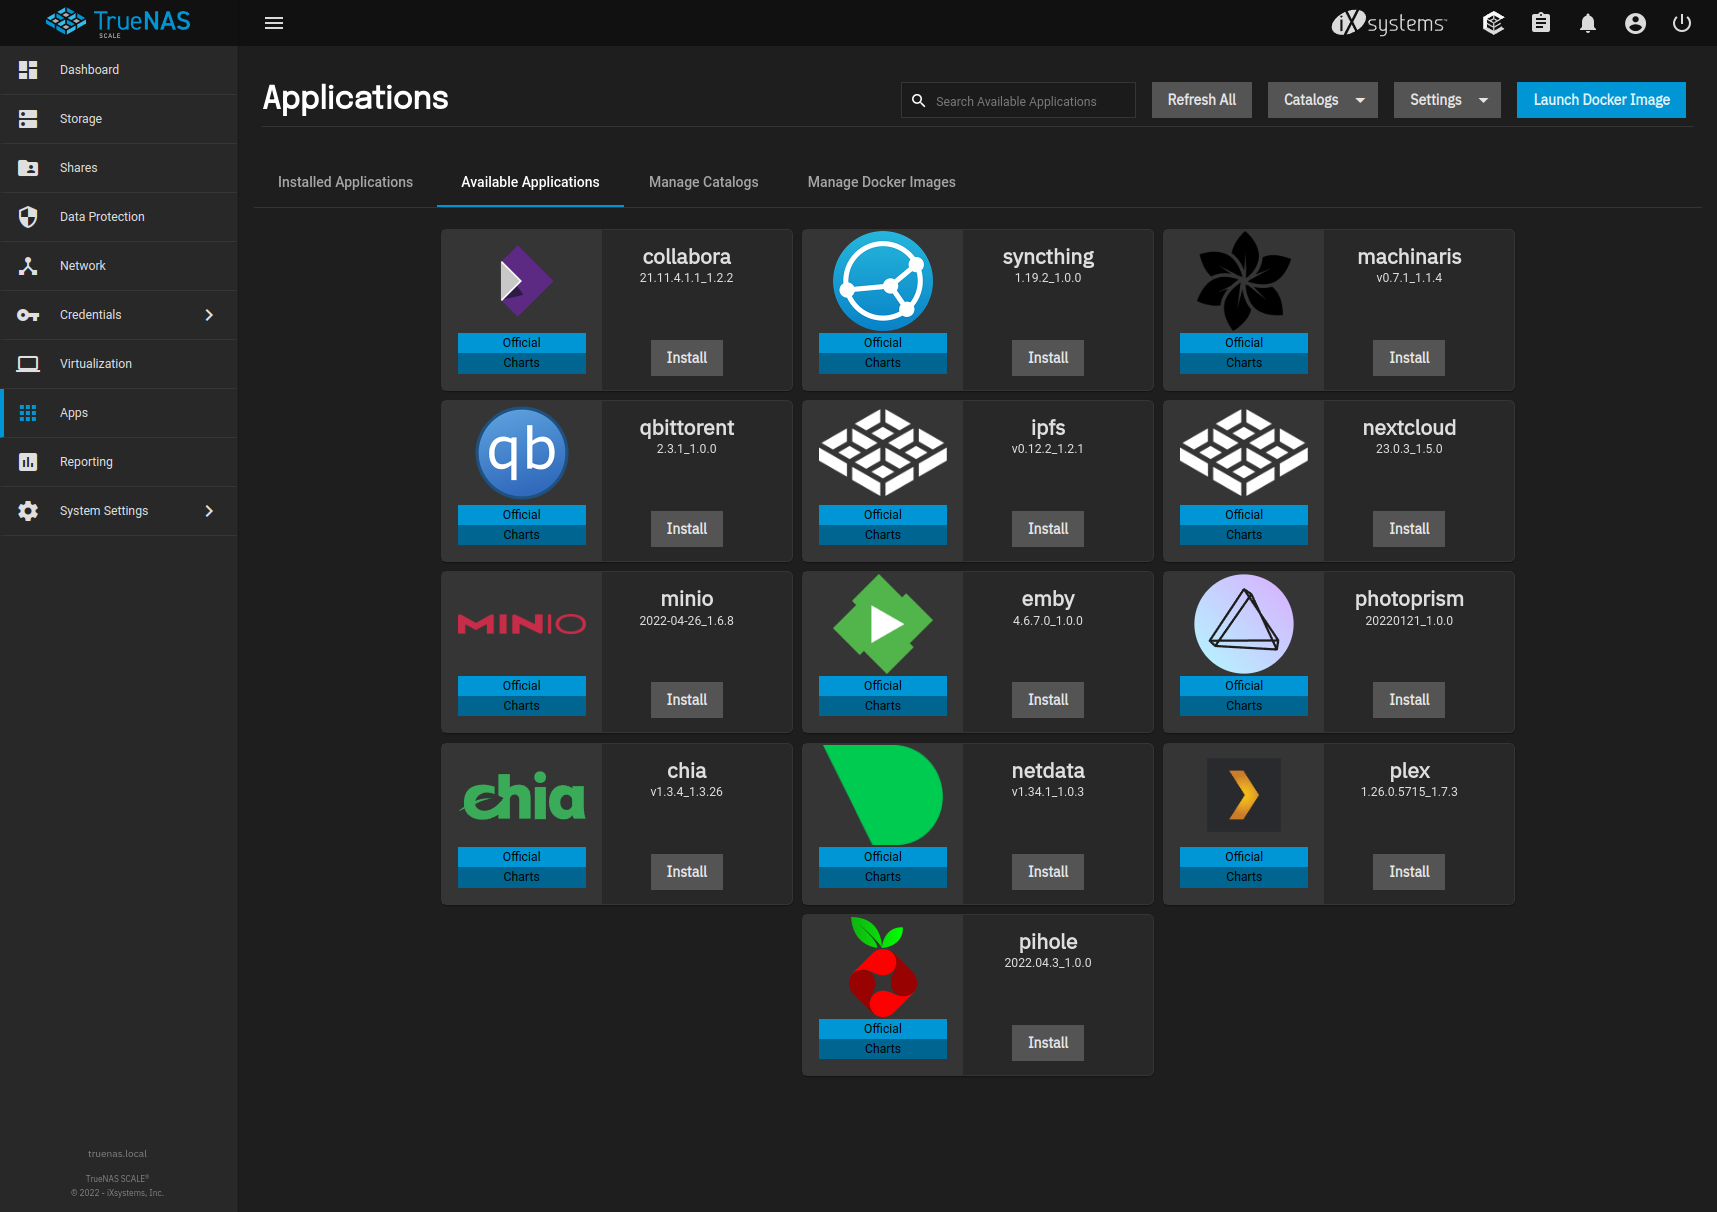Expand System Settings submenu
Screen dimensions: 1717x1212
pos(118,511)
